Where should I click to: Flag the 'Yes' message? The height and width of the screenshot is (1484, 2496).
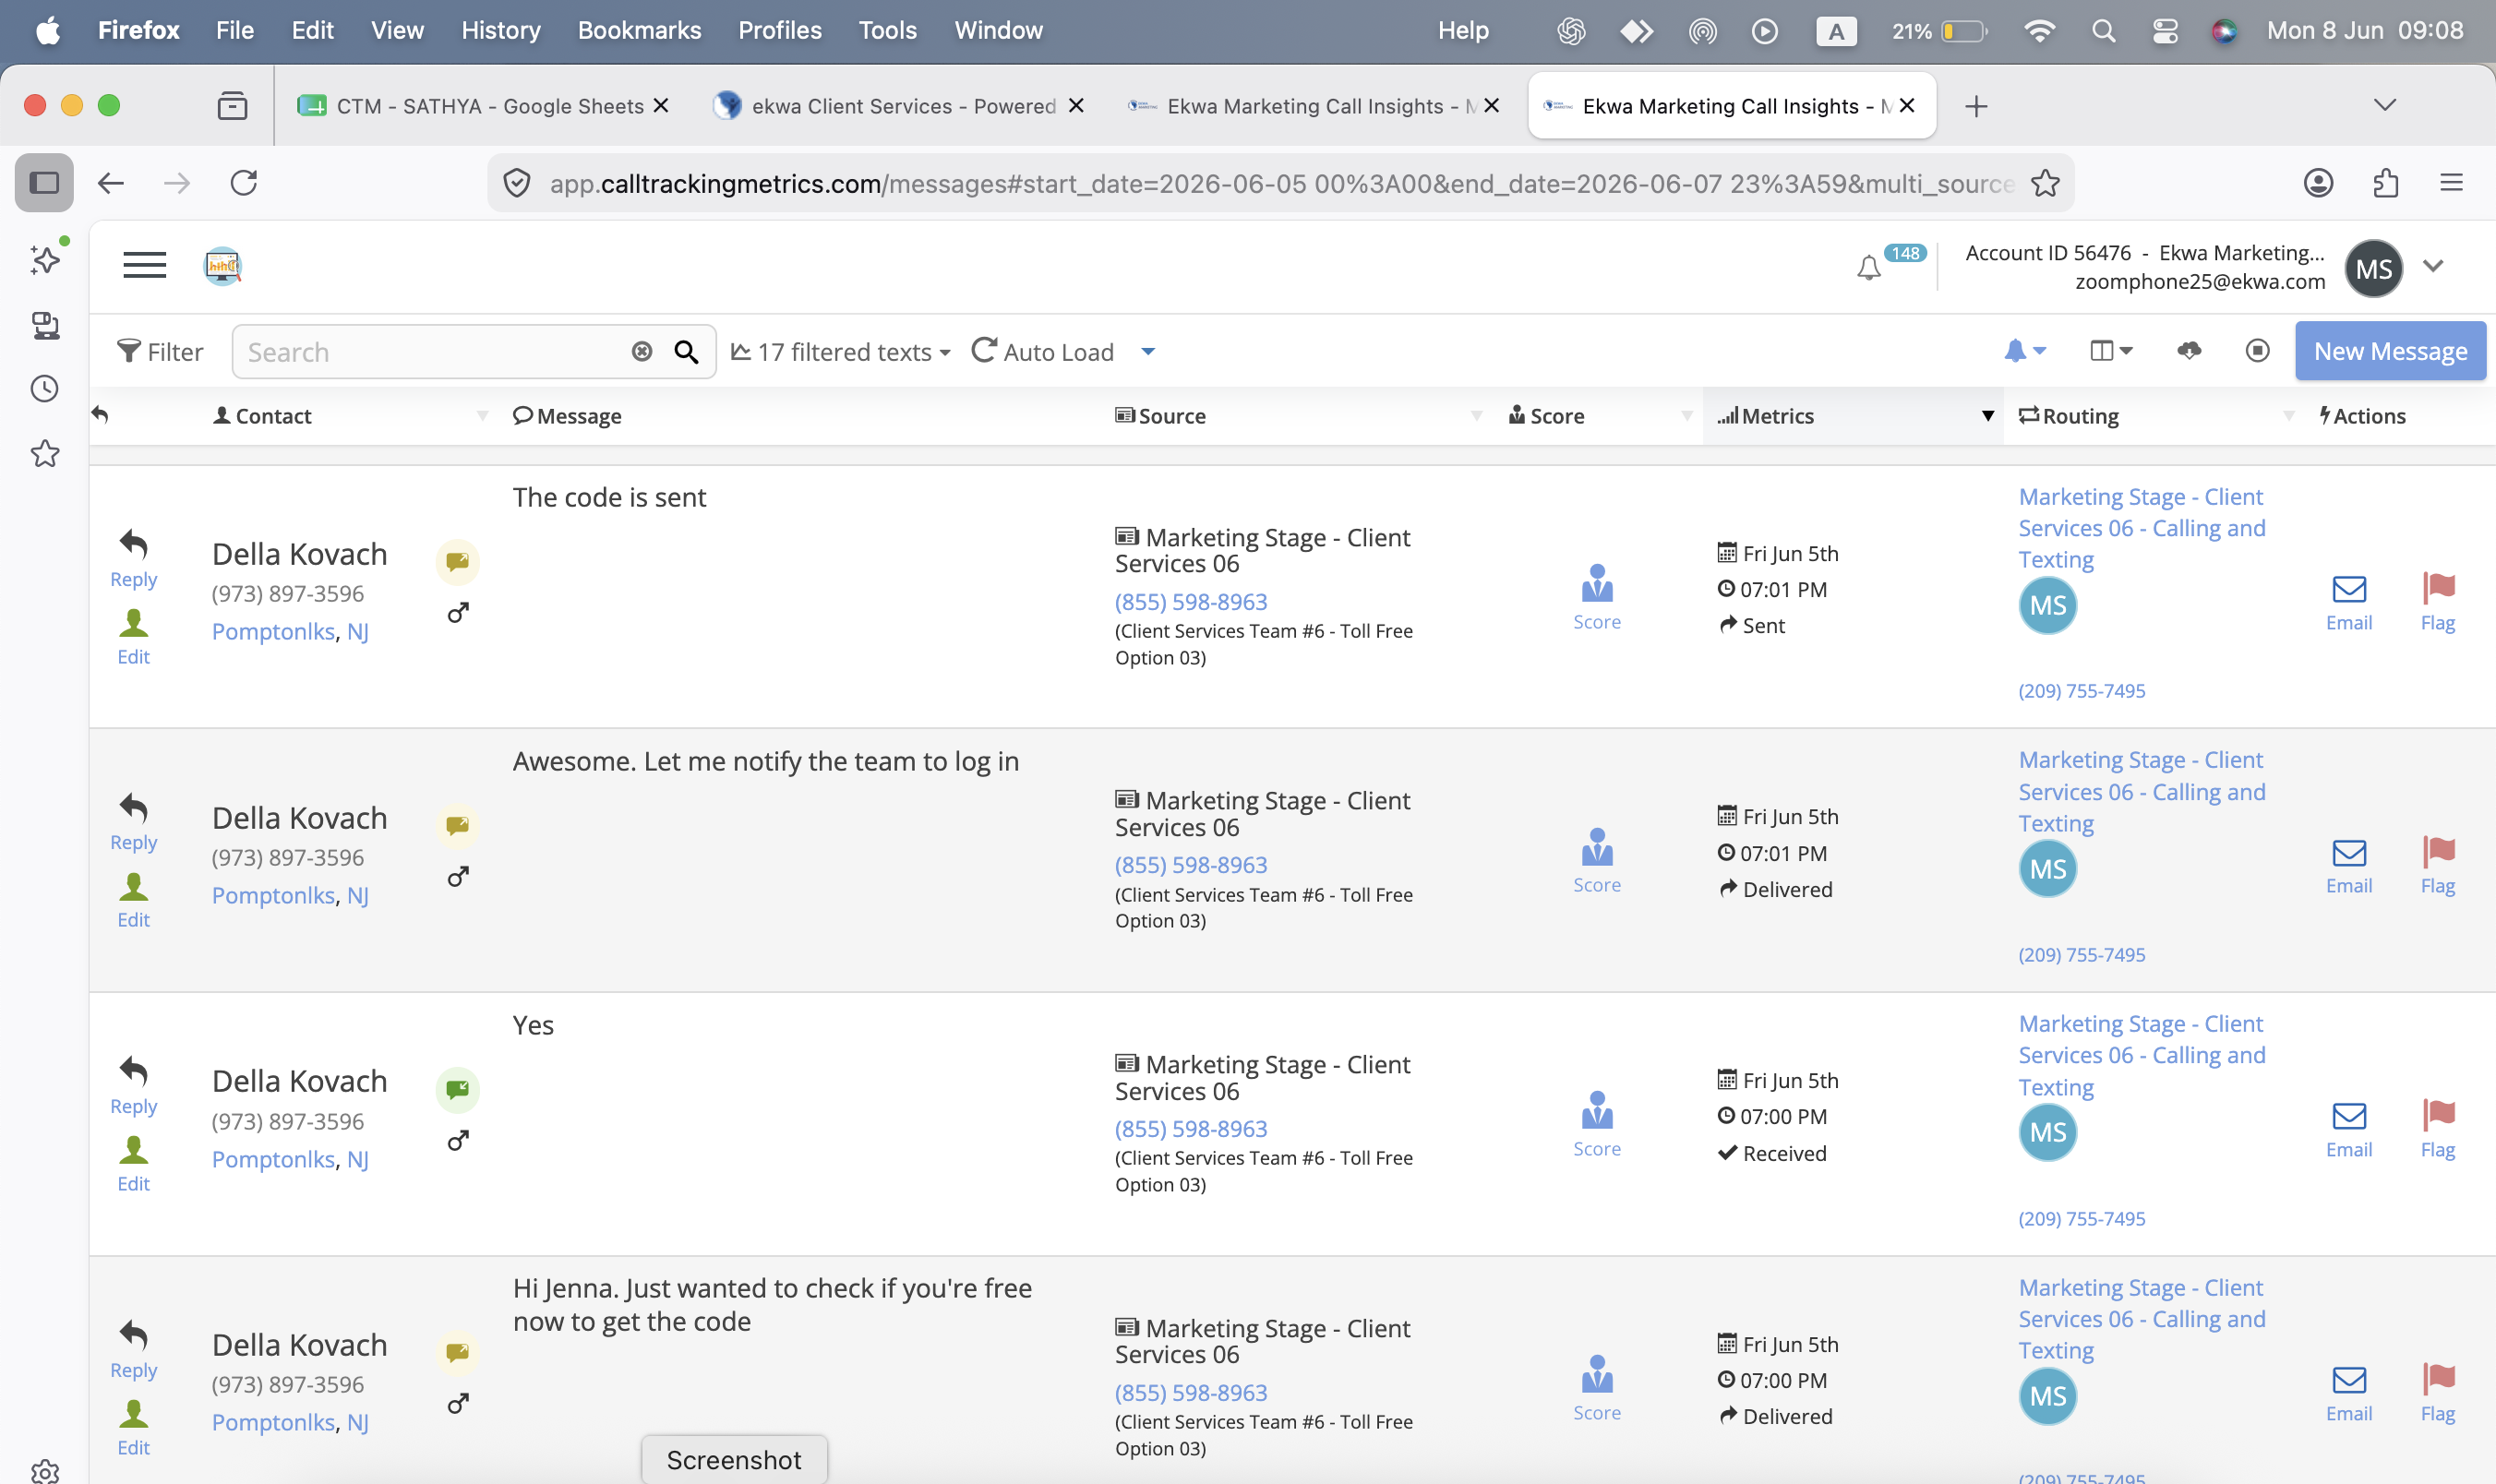(2438, 1130)
